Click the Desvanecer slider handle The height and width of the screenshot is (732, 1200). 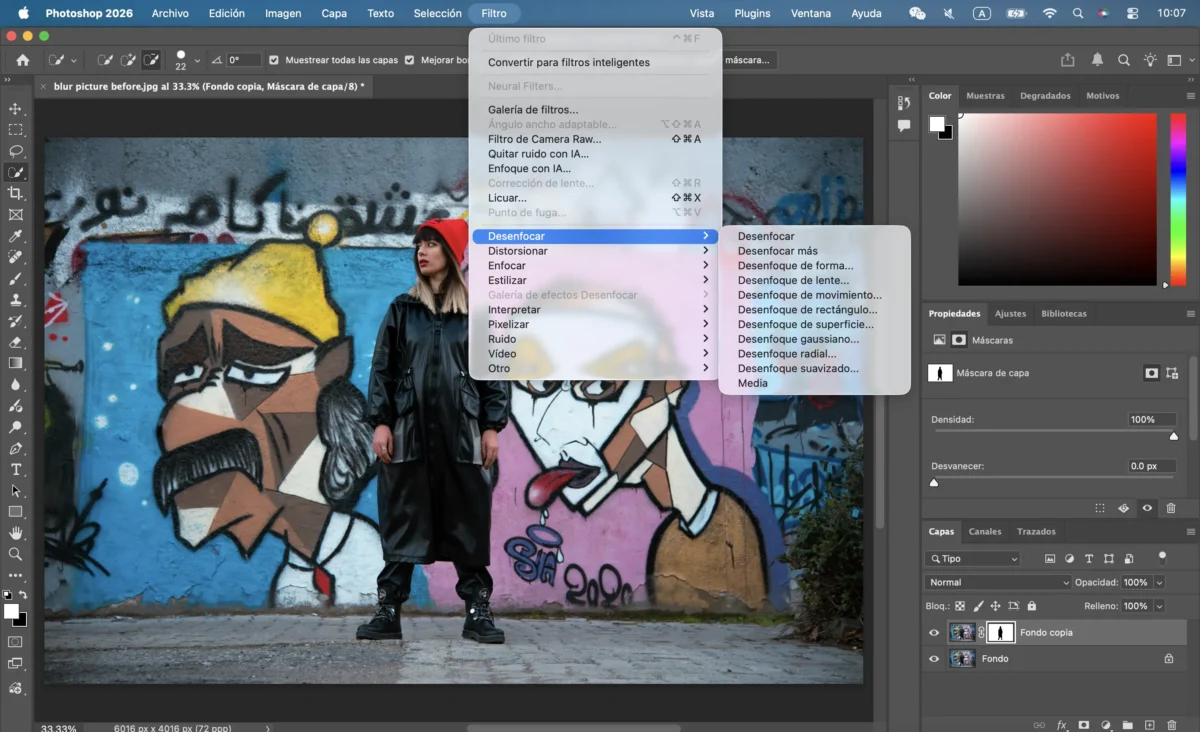(934, 483)
